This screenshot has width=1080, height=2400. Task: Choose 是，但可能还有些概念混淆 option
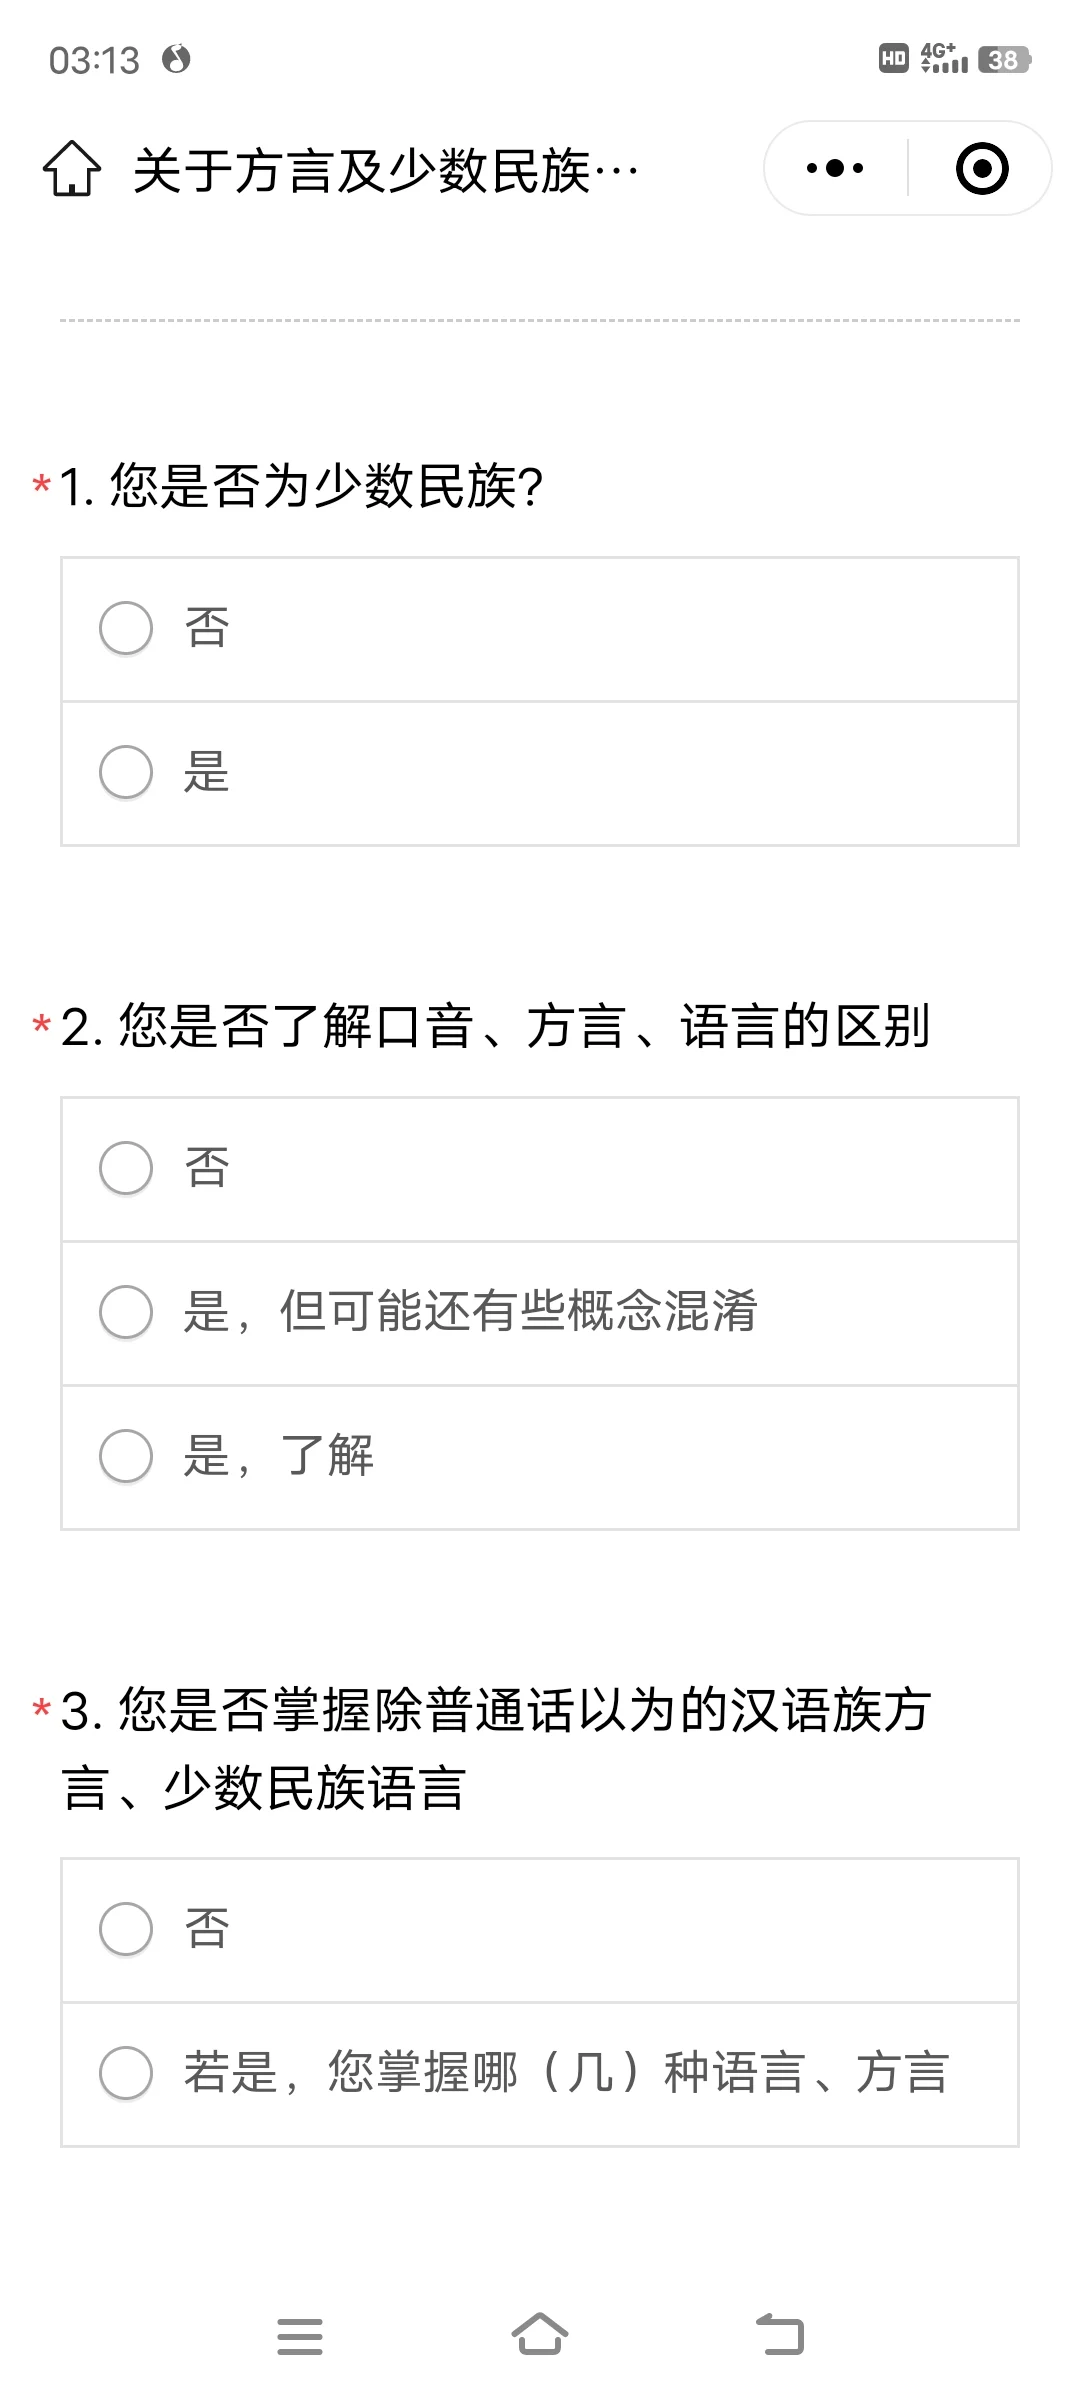(x=540, y=1313)
